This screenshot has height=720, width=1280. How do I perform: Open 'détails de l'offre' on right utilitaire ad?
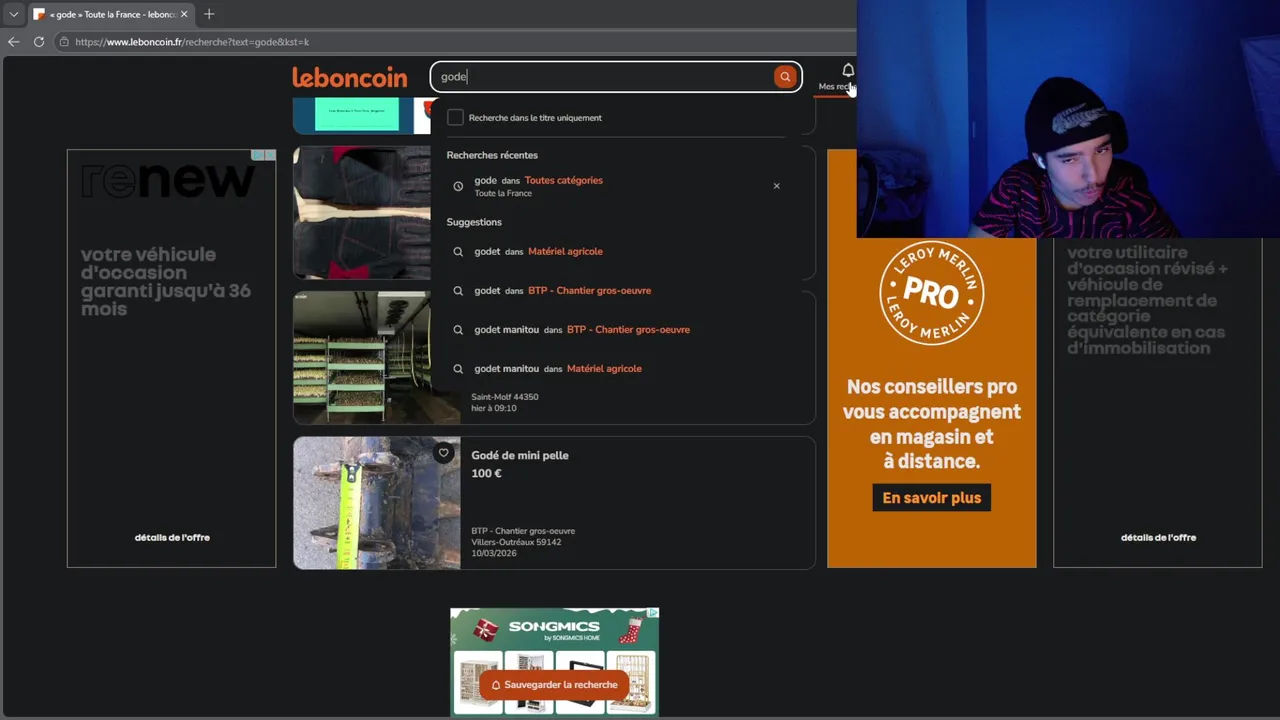(x=1158, y=538)
